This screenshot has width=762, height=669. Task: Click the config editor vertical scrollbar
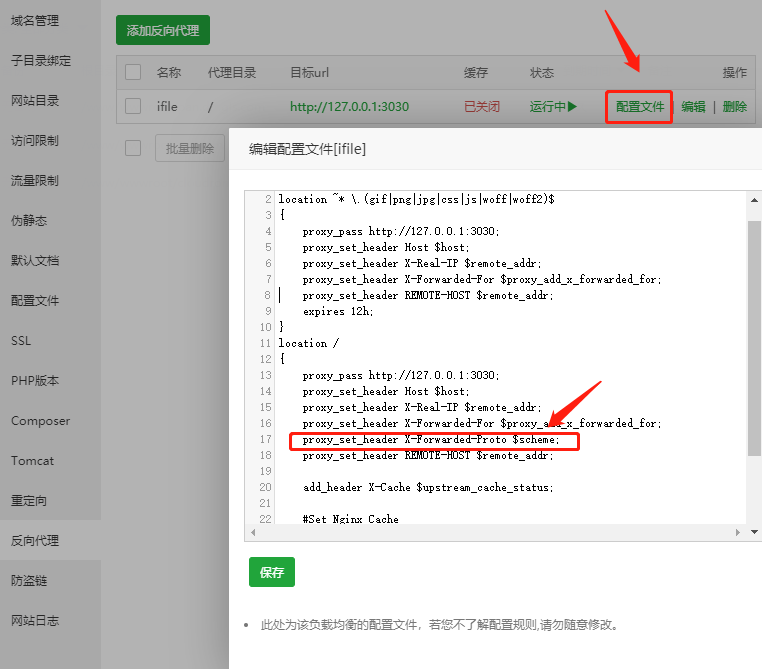coord(753,340)
